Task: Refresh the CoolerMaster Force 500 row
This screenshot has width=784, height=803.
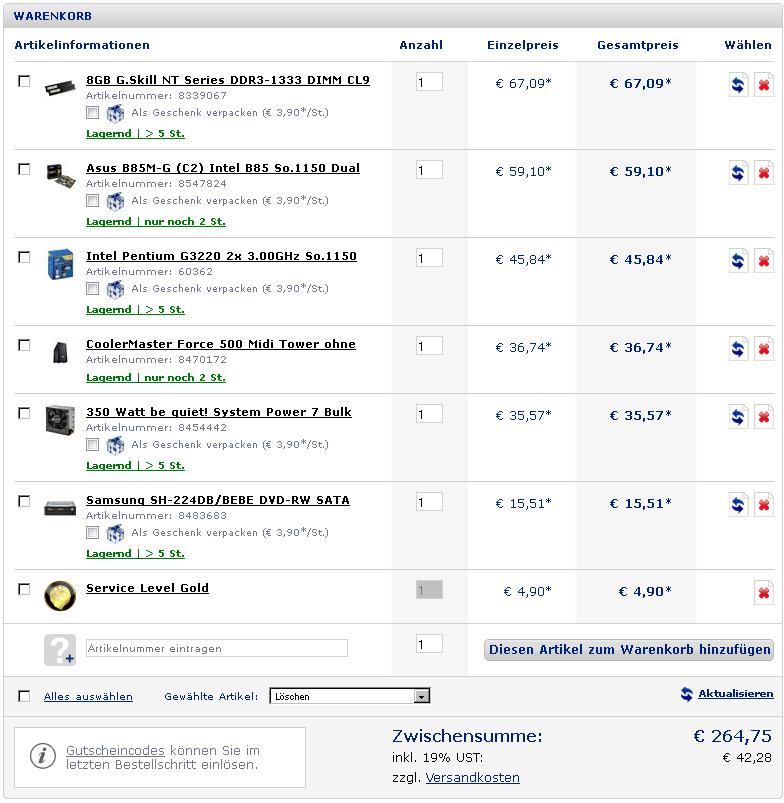Action: click(738, 349)
